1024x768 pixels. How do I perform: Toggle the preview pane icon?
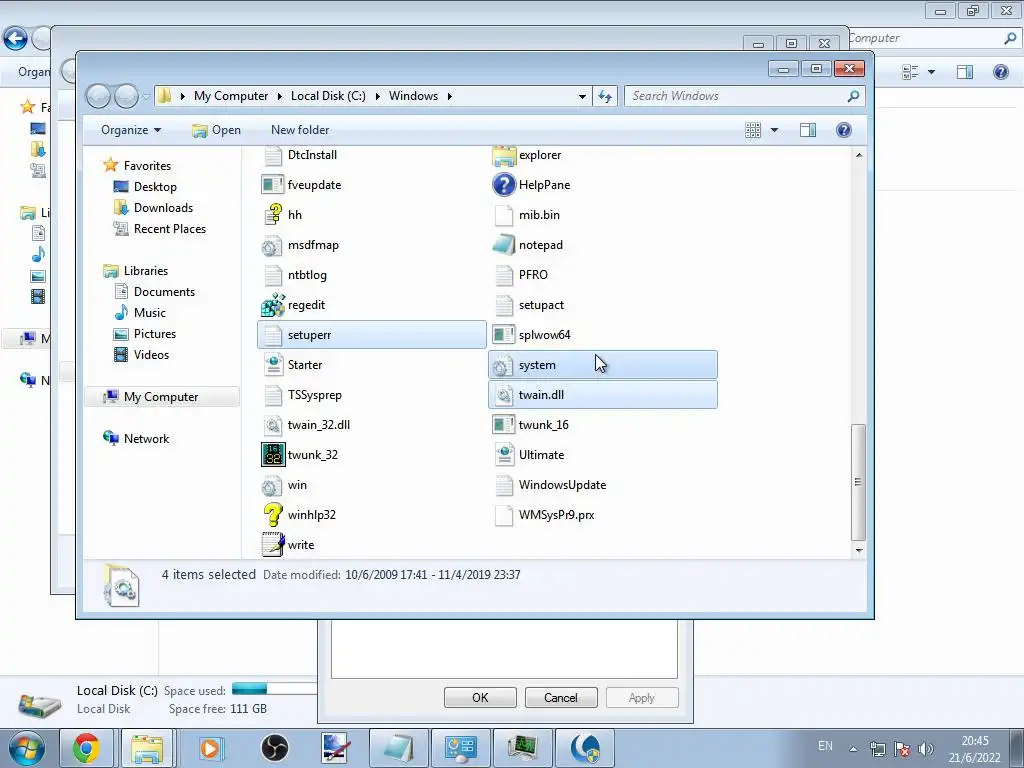808,130
